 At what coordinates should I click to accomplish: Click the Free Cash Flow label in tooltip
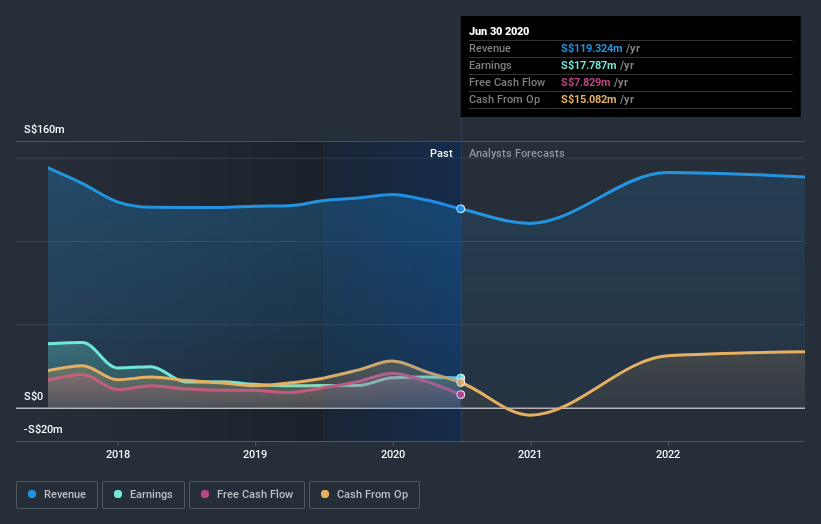[507, 82]
